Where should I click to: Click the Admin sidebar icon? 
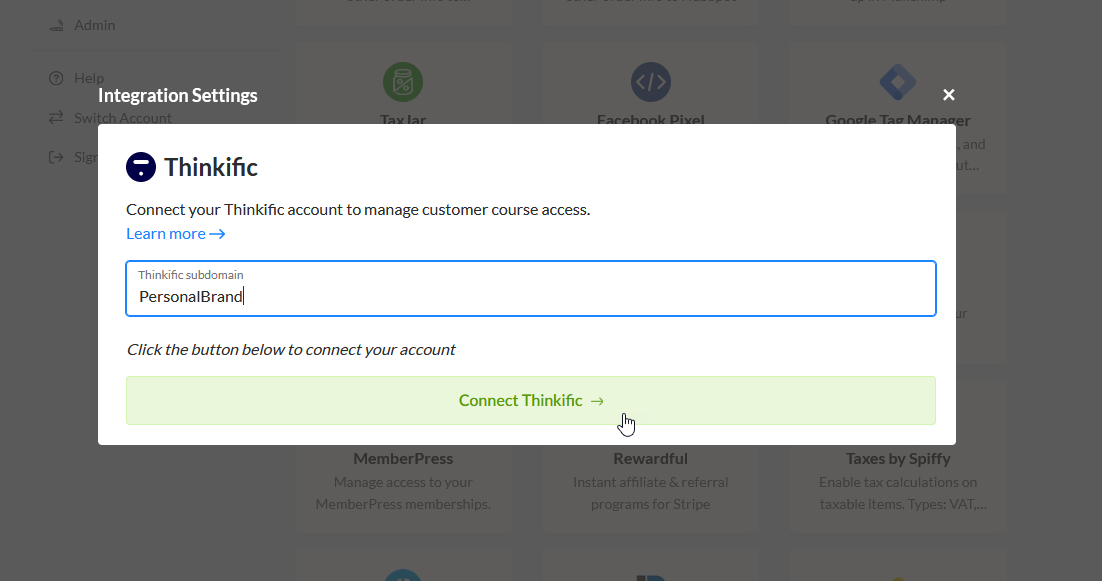[x=56, y=26]
